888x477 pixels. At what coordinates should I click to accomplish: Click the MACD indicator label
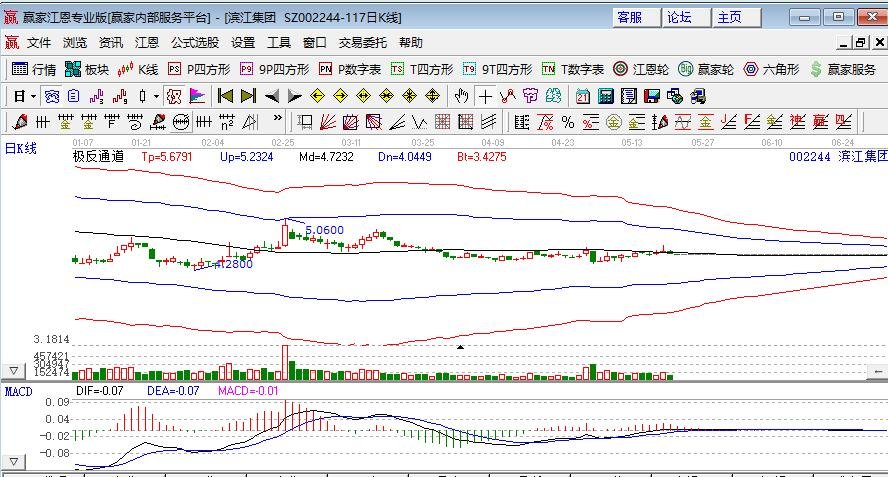point(19,391)
